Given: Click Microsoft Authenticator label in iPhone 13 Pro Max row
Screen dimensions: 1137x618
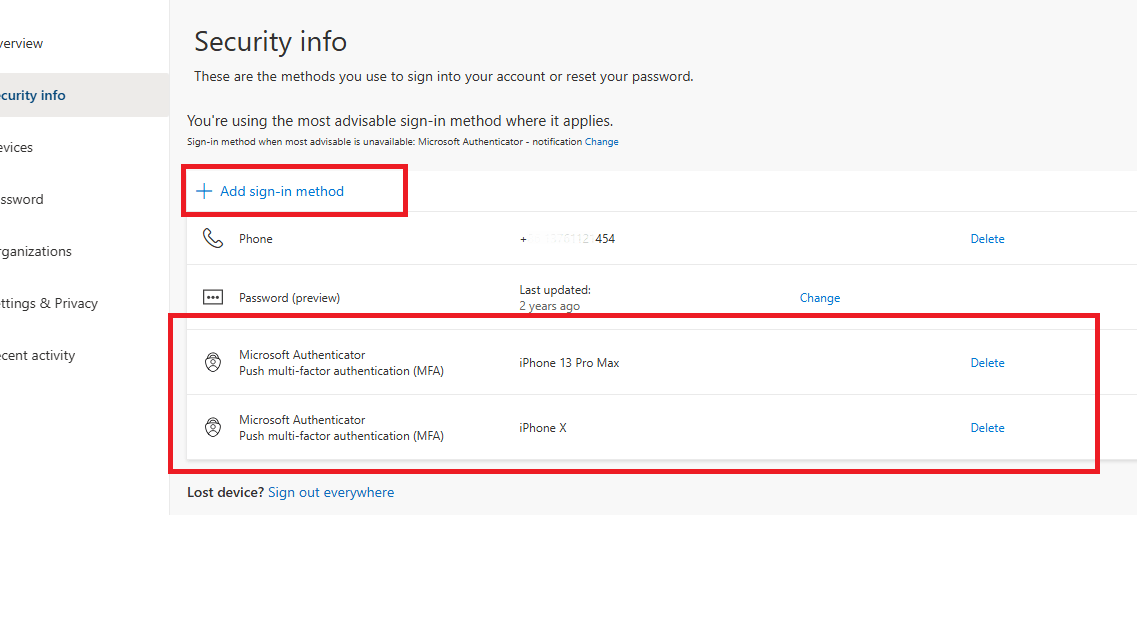Looking at the screenshot, I should coord(302,355).
